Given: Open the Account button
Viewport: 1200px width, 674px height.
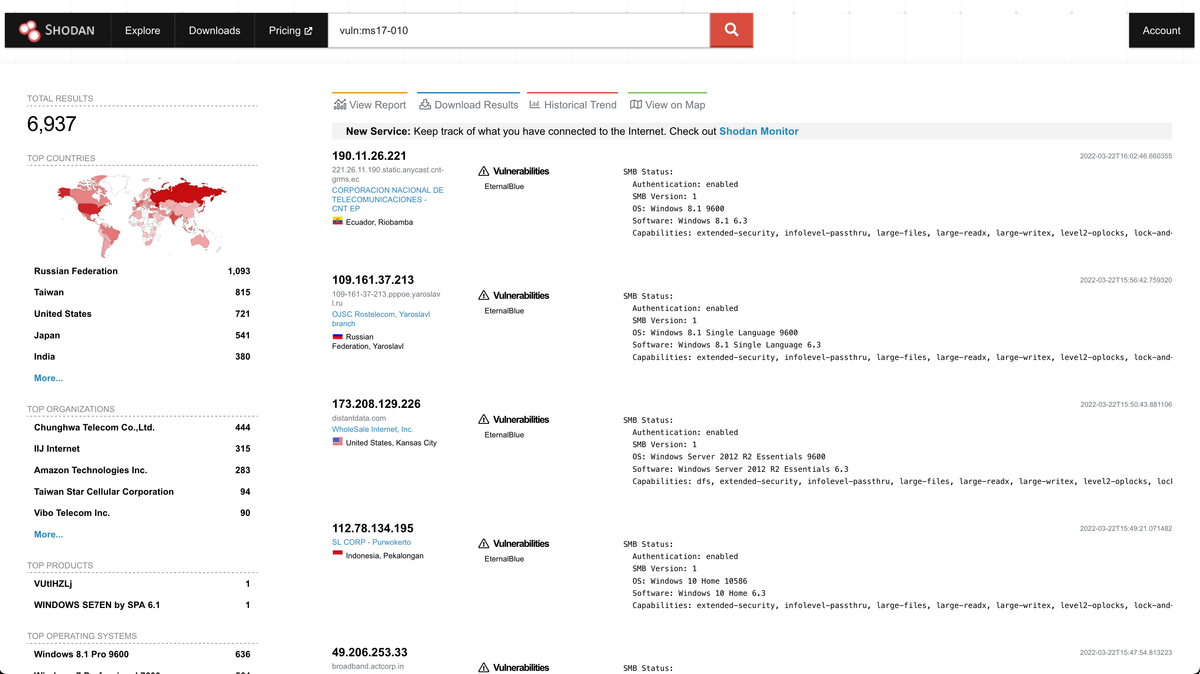Looking at the screenshot, I should pos(1161,30).
